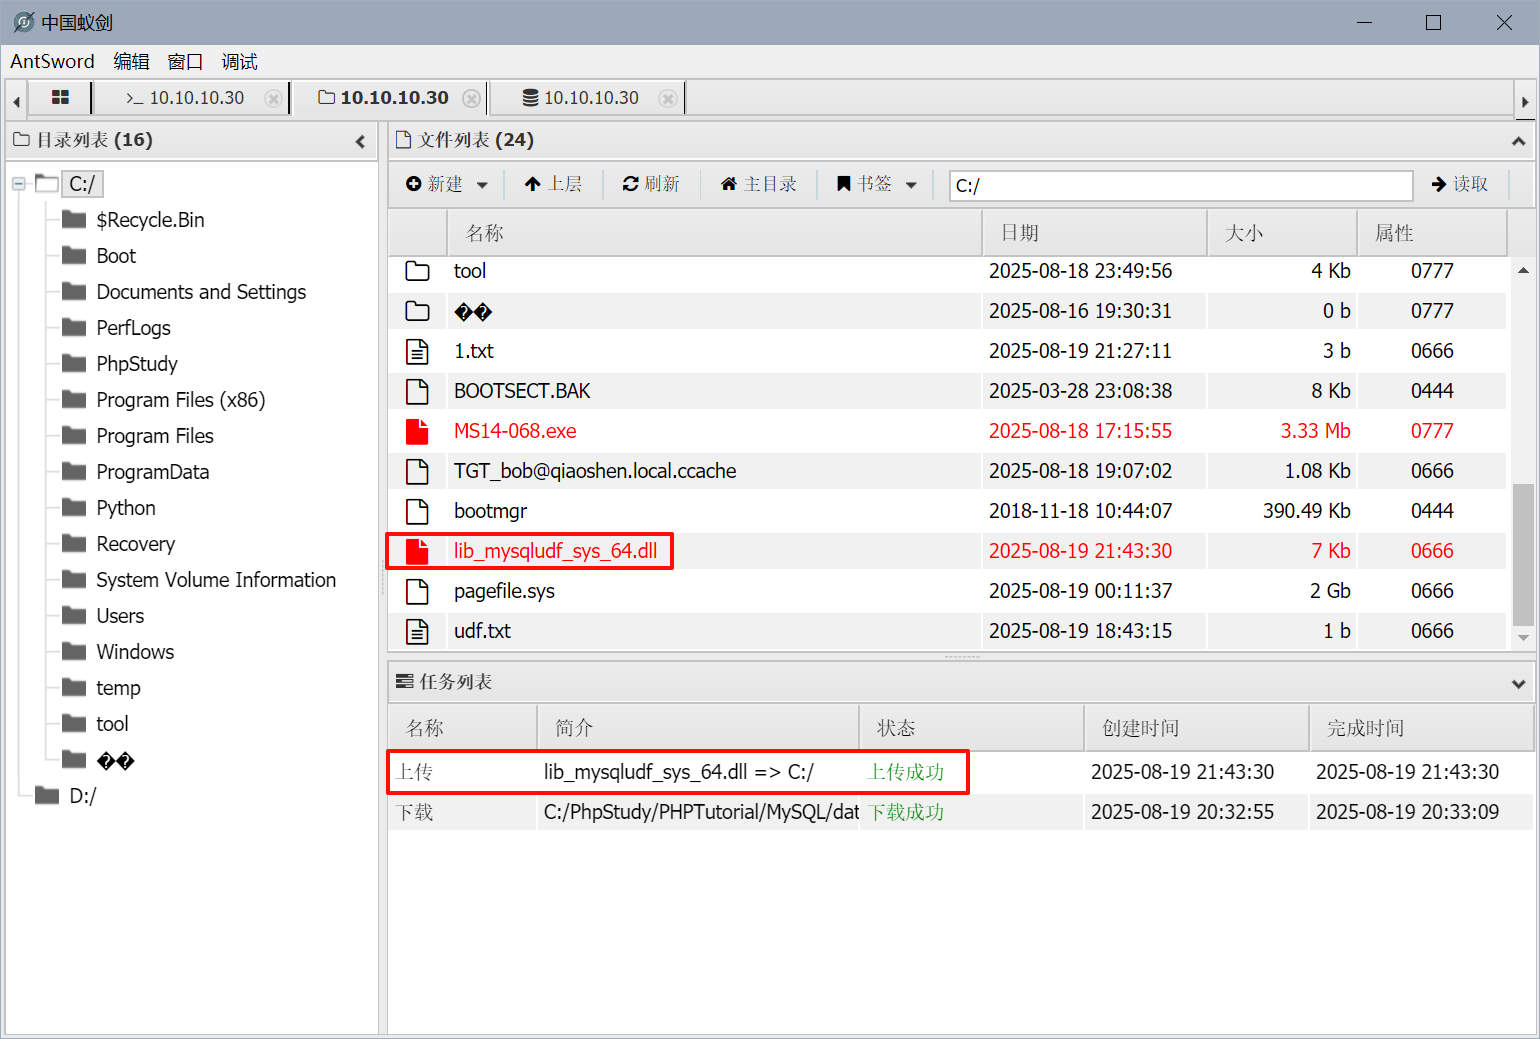Screen dimensions: 1540x1039
Task: Collapse the task list (任务列表) panel
Action: pos(1518,683)
